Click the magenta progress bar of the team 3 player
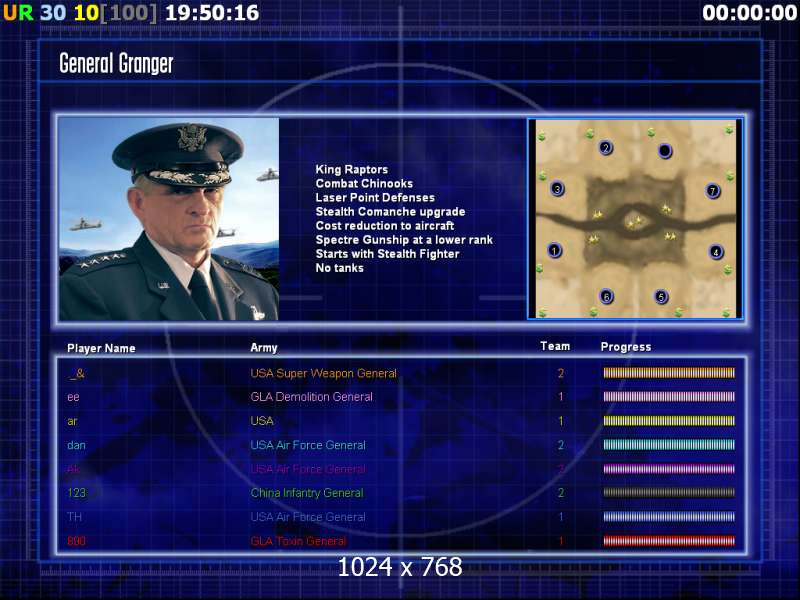 669,469
